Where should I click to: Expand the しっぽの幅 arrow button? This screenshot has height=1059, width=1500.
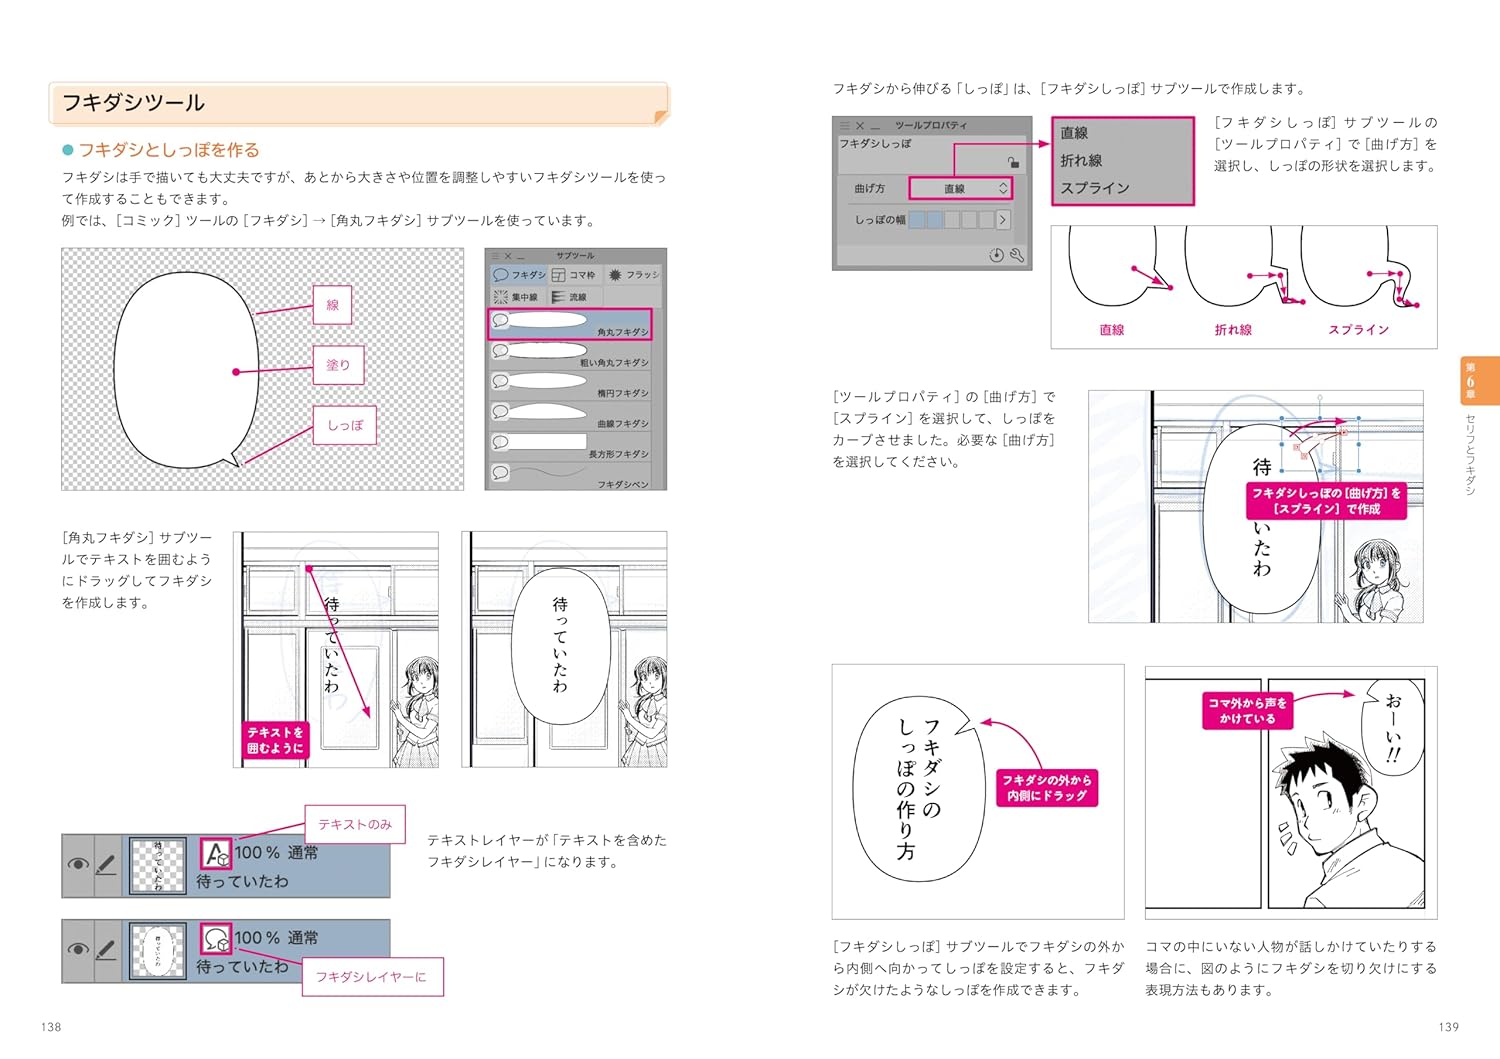pyautogui.click(x=1003, y=219)
